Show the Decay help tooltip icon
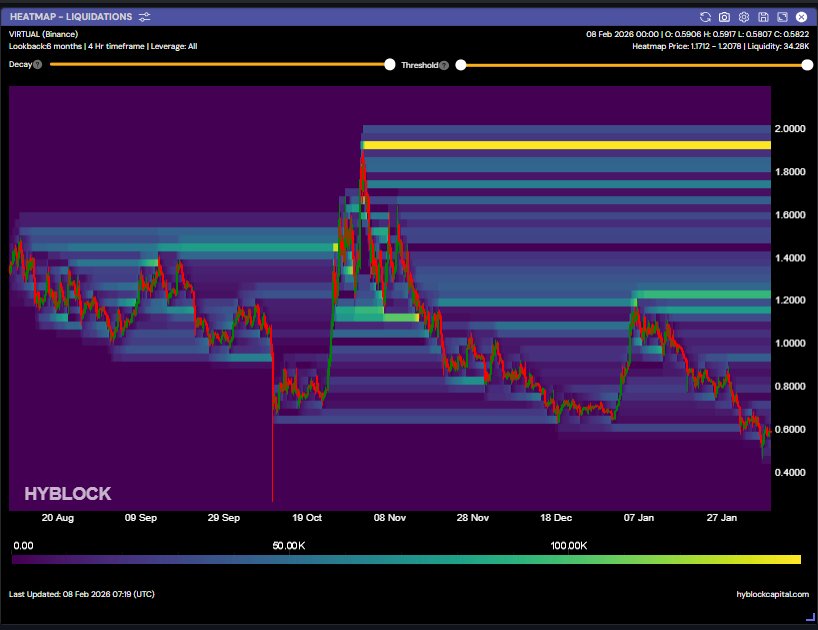The image size is (818, 630). 37,65
